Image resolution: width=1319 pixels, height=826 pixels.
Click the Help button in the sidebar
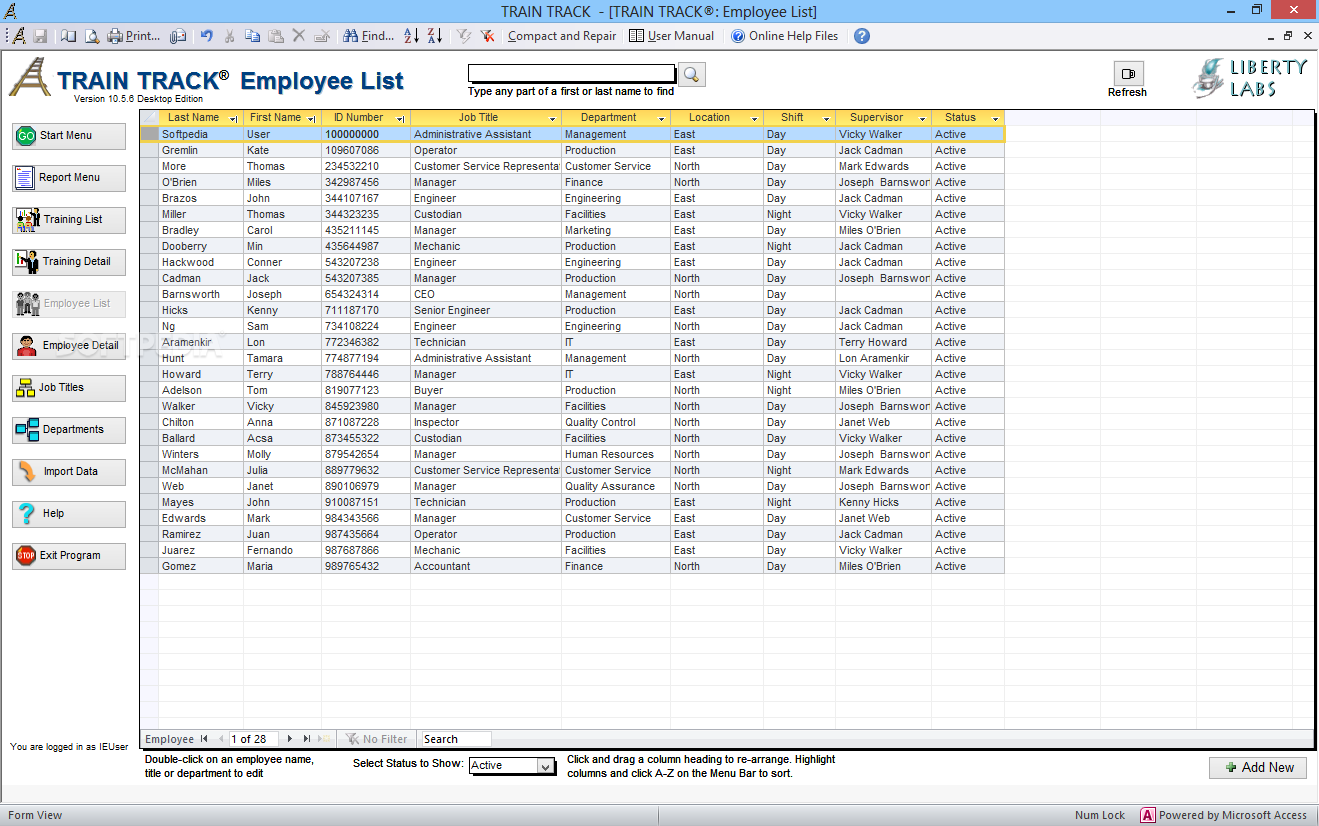[x=69, y=514]
